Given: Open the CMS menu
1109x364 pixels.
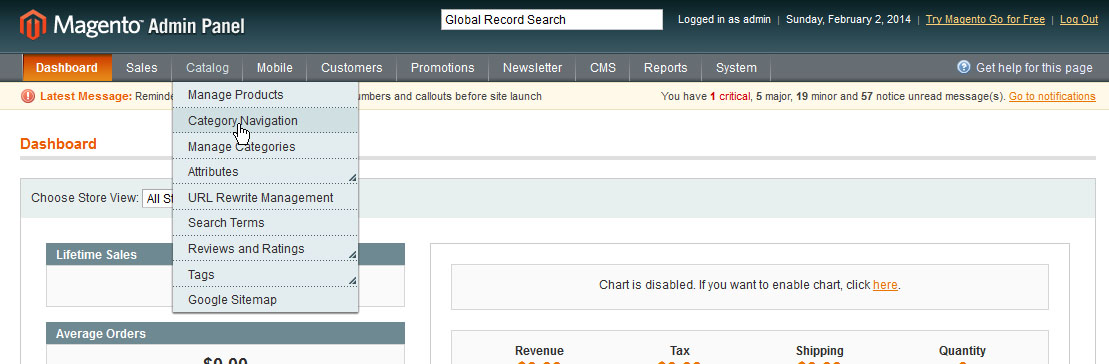Looking at the screenshot, I should (x=603, y=68).
